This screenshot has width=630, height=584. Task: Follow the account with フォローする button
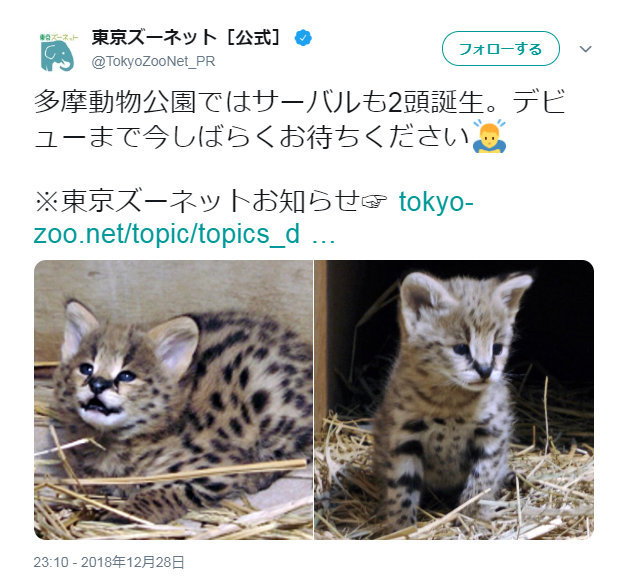[501, 49]
